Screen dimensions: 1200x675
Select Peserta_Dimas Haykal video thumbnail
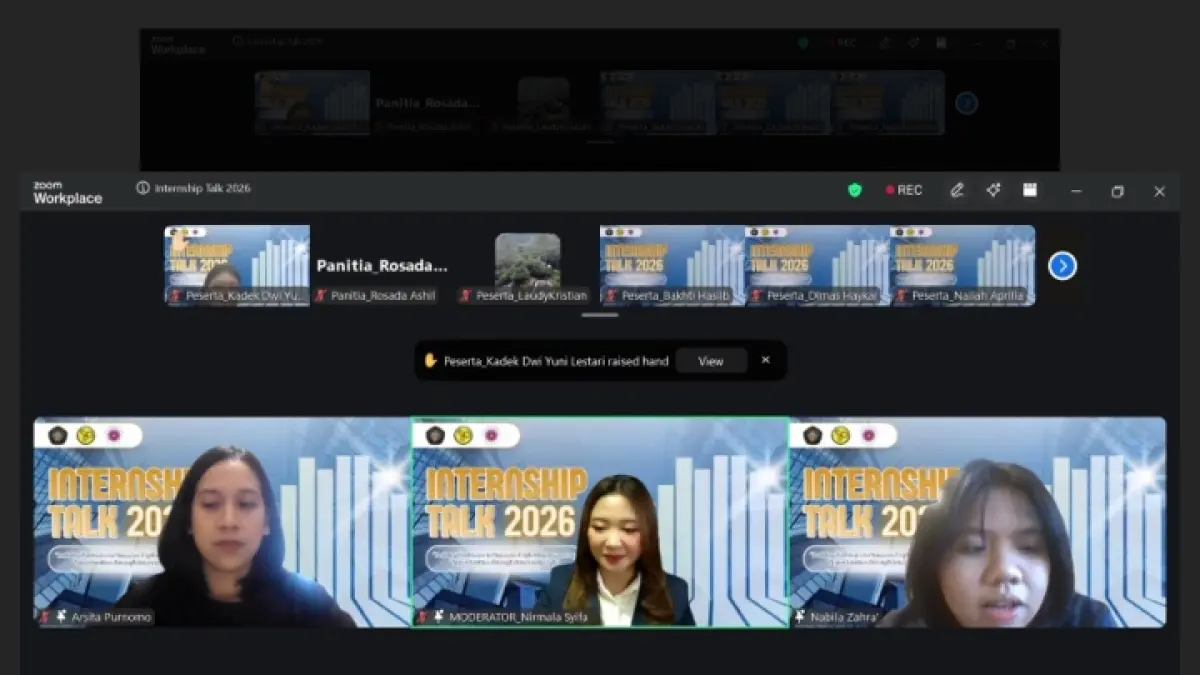(x=818, y=265)
